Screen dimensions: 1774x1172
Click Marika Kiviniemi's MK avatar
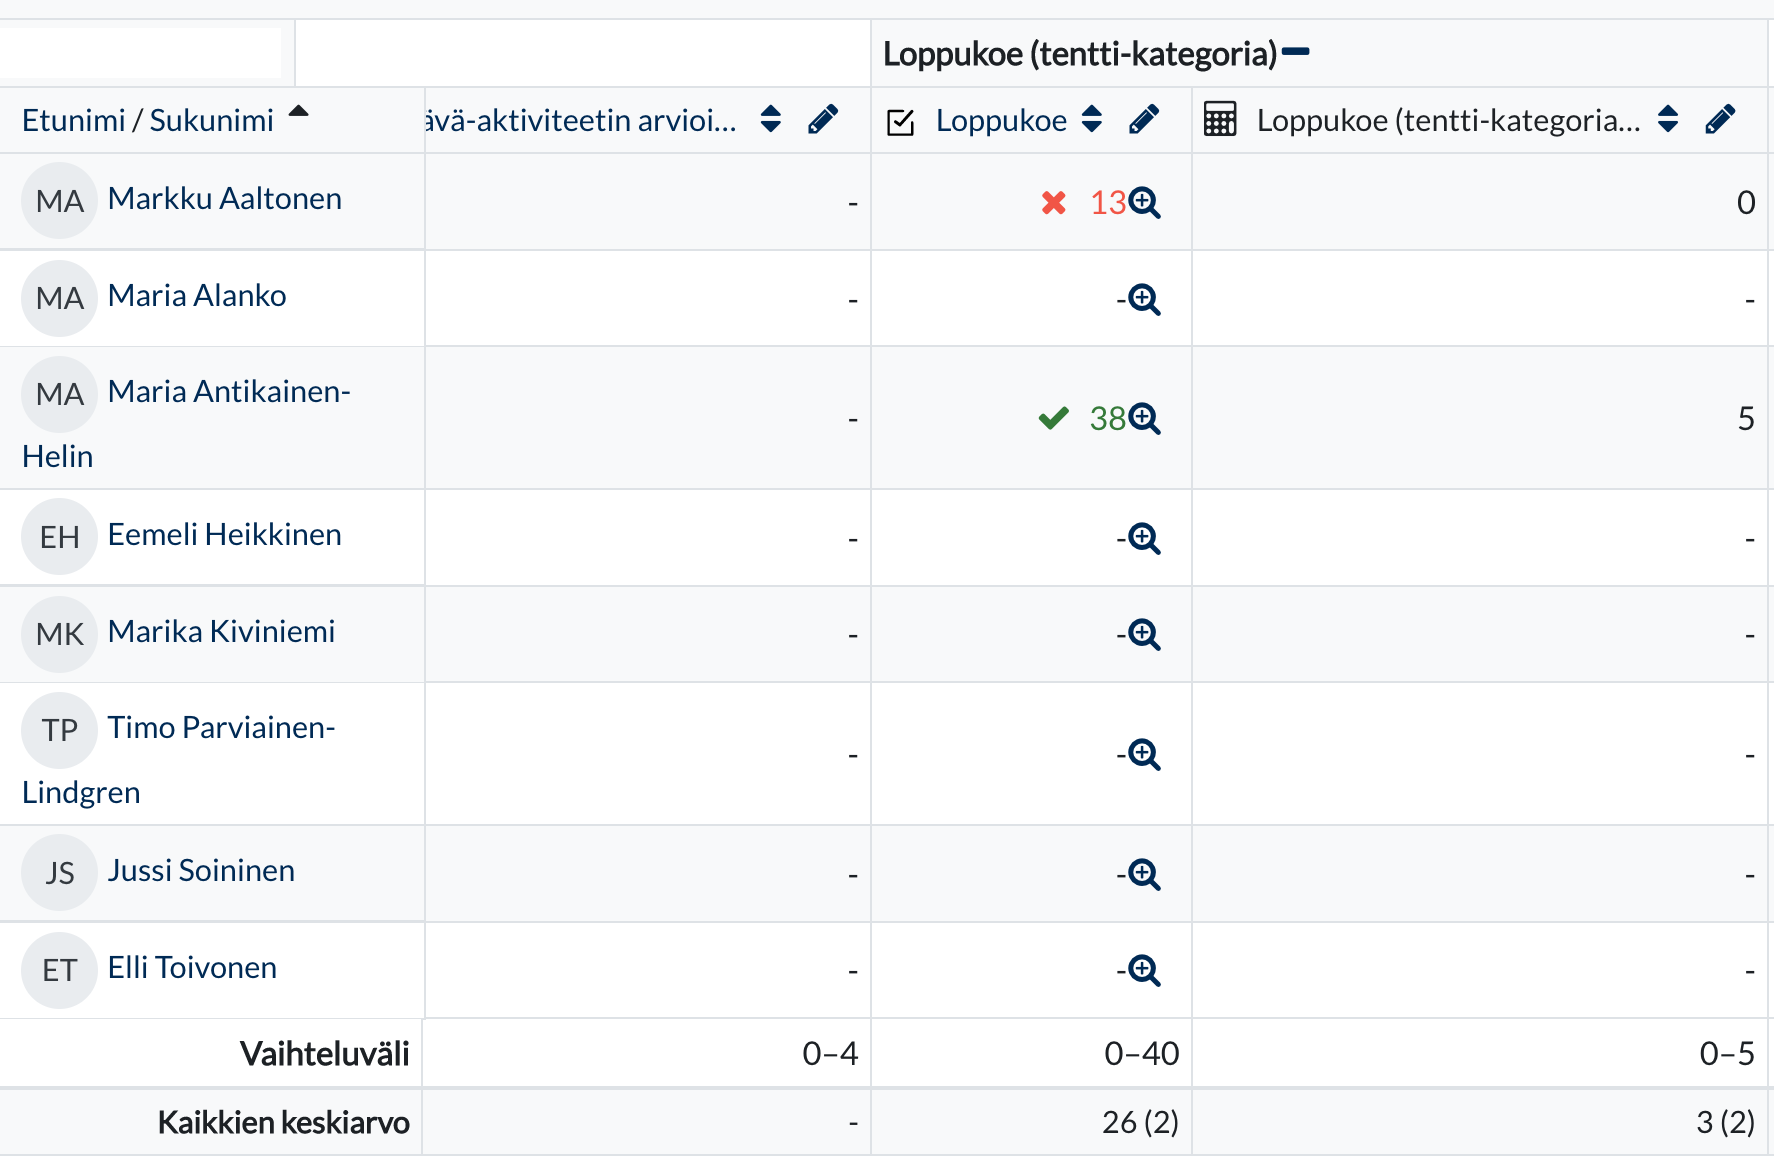point(59,634)
